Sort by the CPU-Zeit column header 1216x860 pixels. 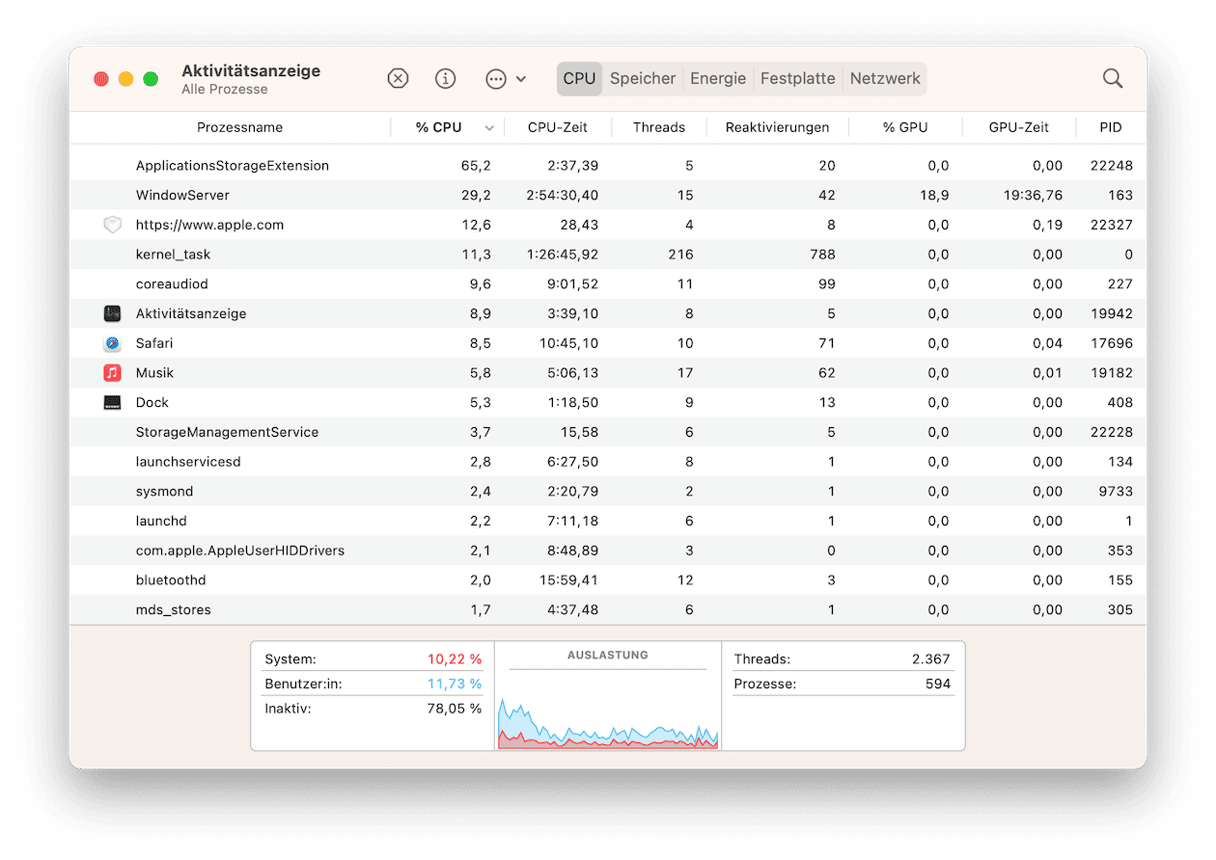coord(557,127)
